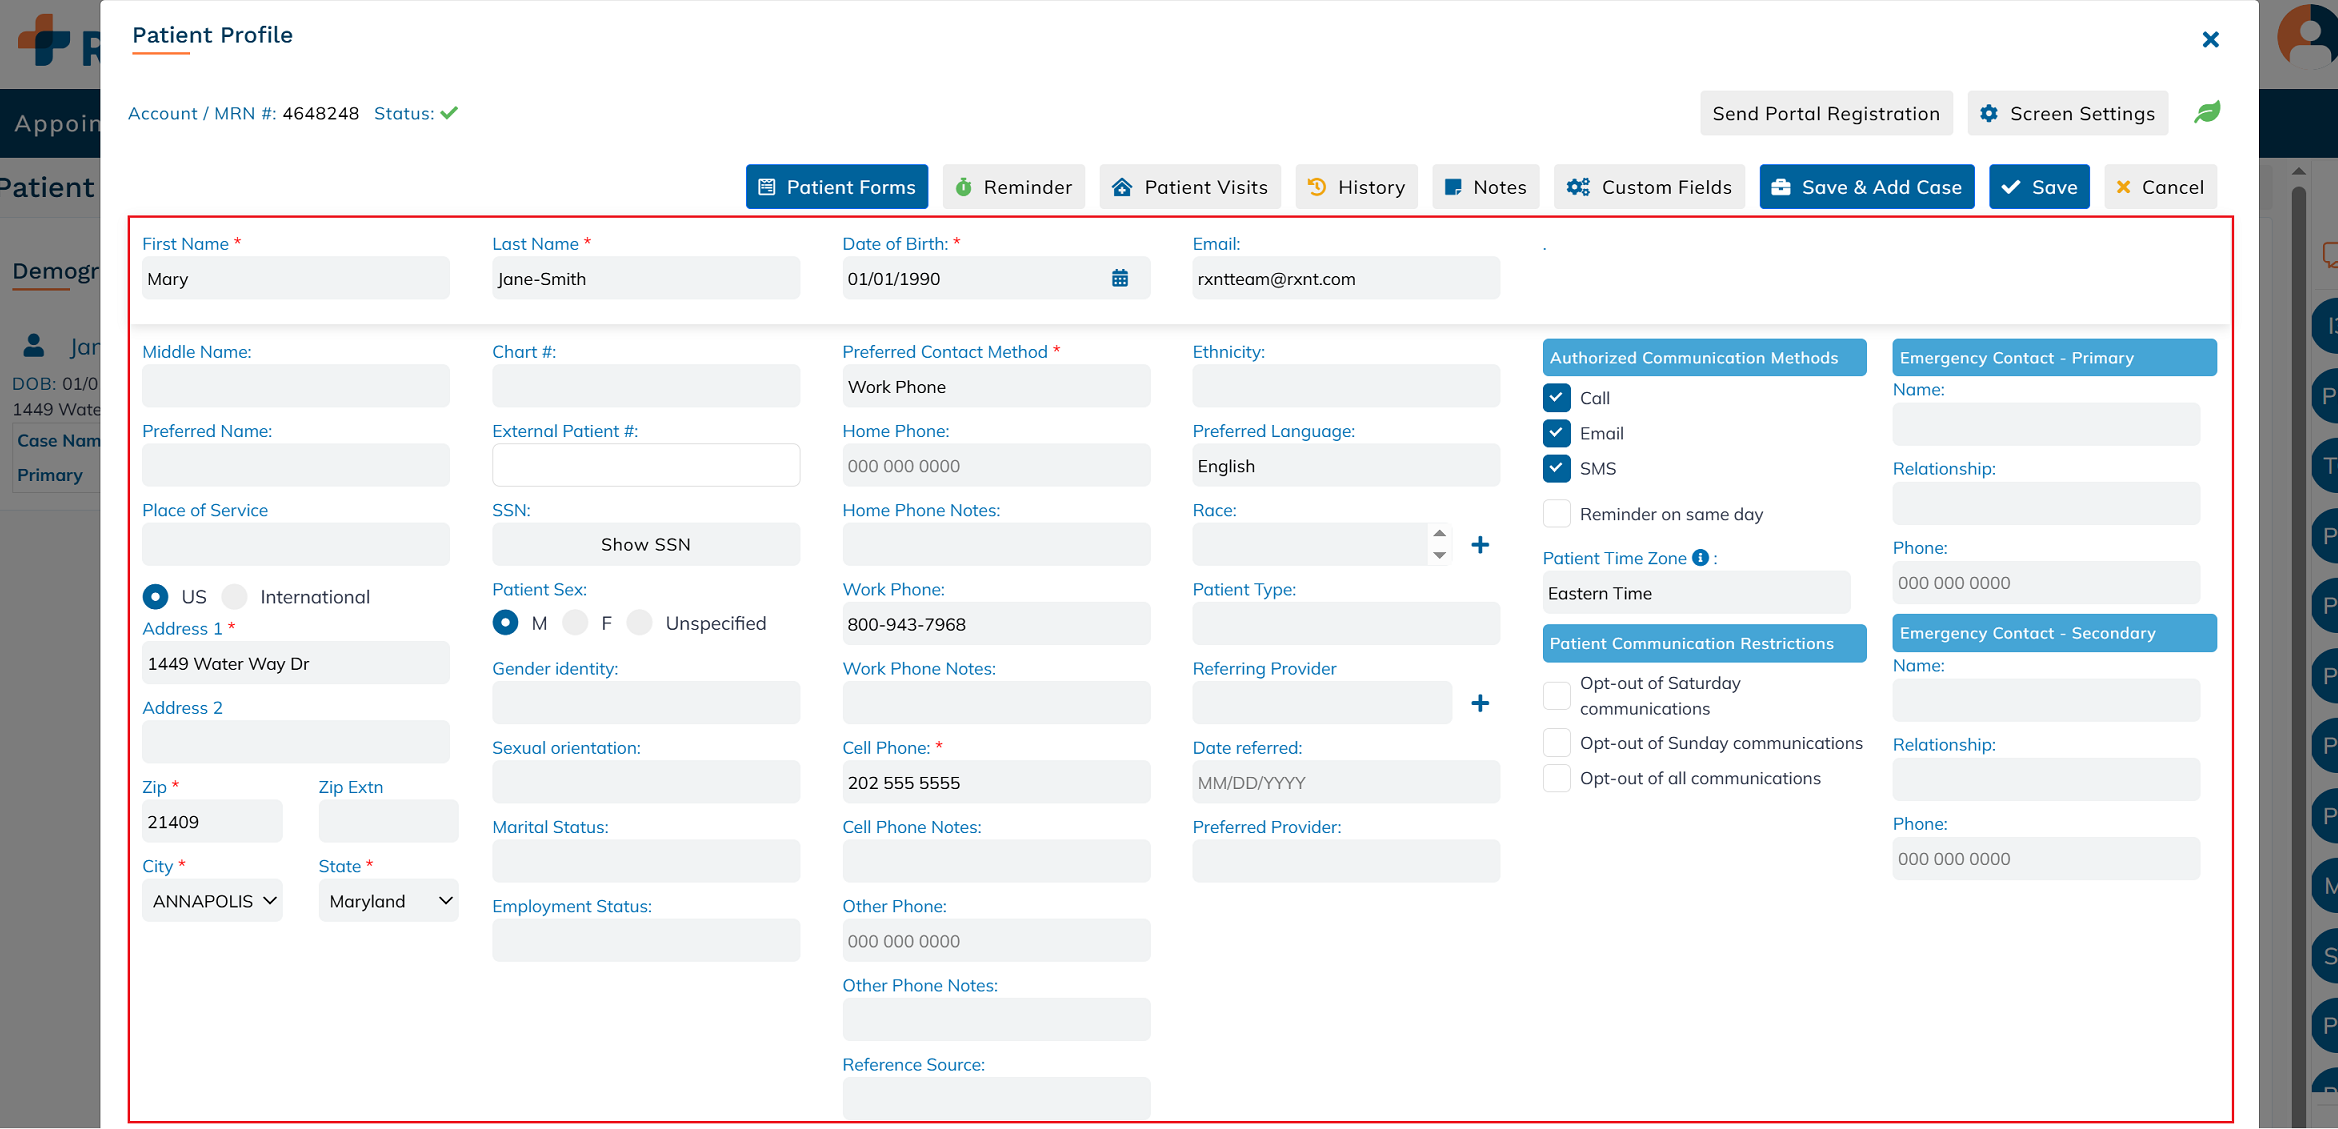This screenshot has width=2338, height=1129.
Task: Open Screen Settings gear button
Action: (x=2068, y=113)
